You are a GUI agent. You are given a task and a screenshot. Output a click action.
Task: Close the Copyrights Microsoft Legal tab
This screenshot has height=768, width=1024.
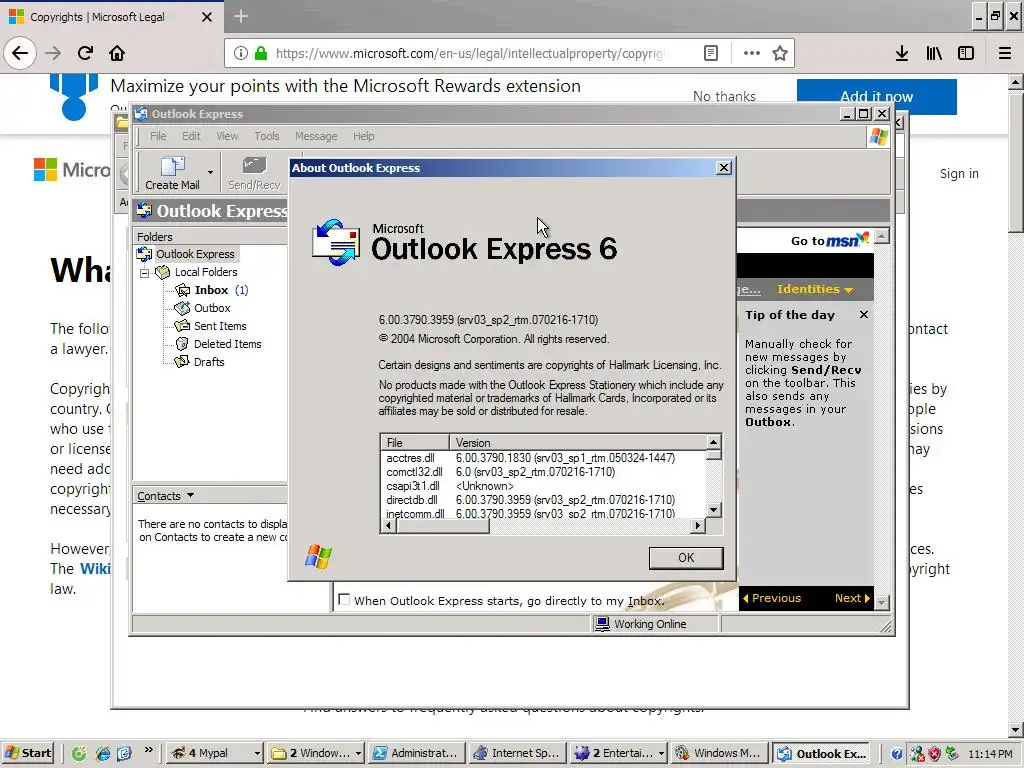pyautogui.click(x=207, y=17)
